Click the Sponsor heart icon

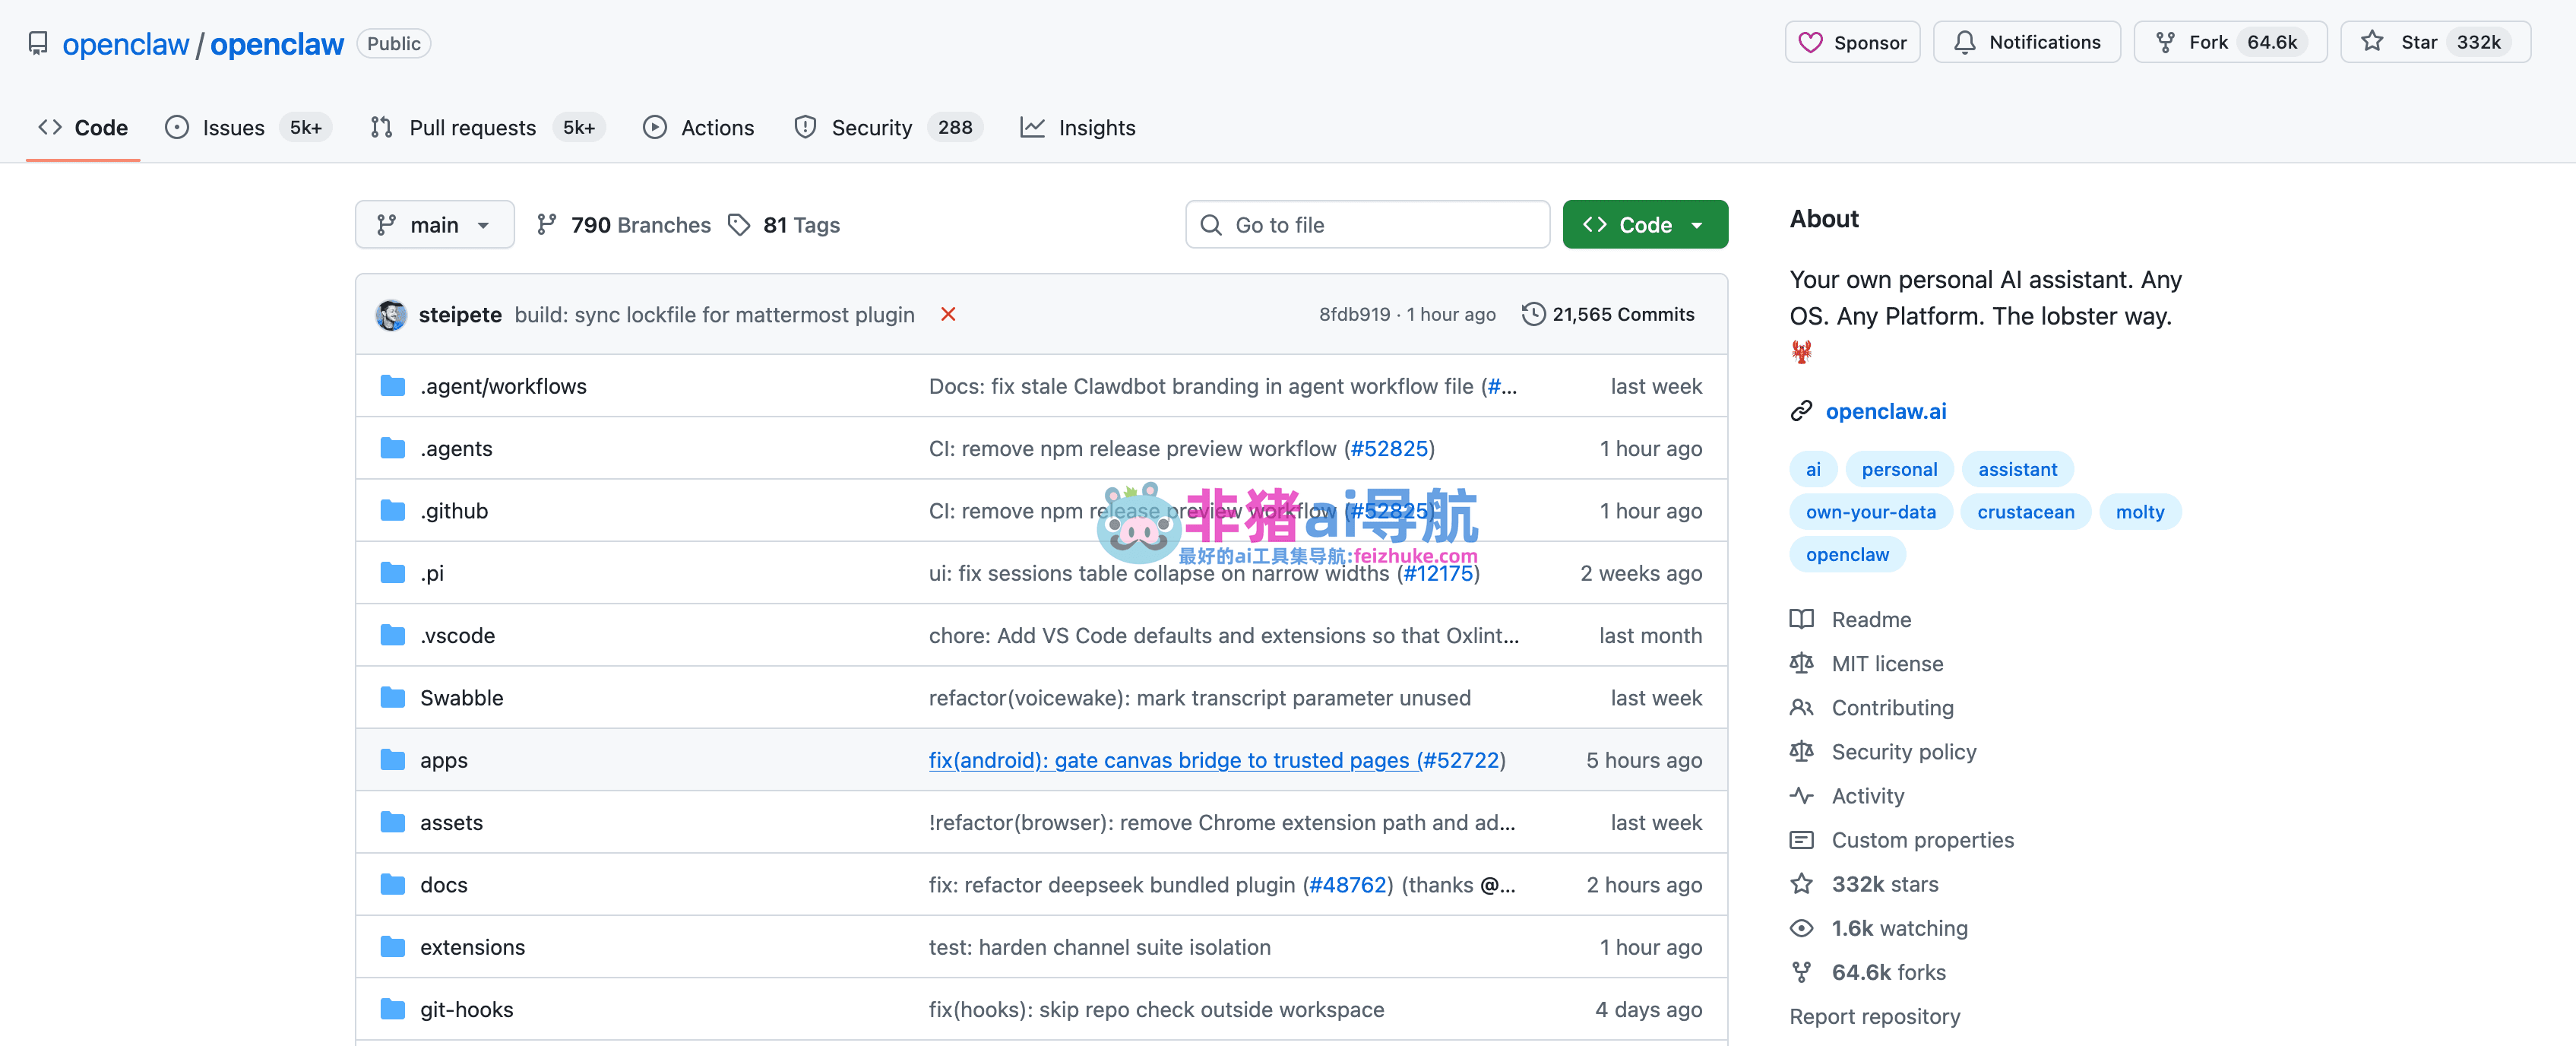click(x=1810, y=42)
